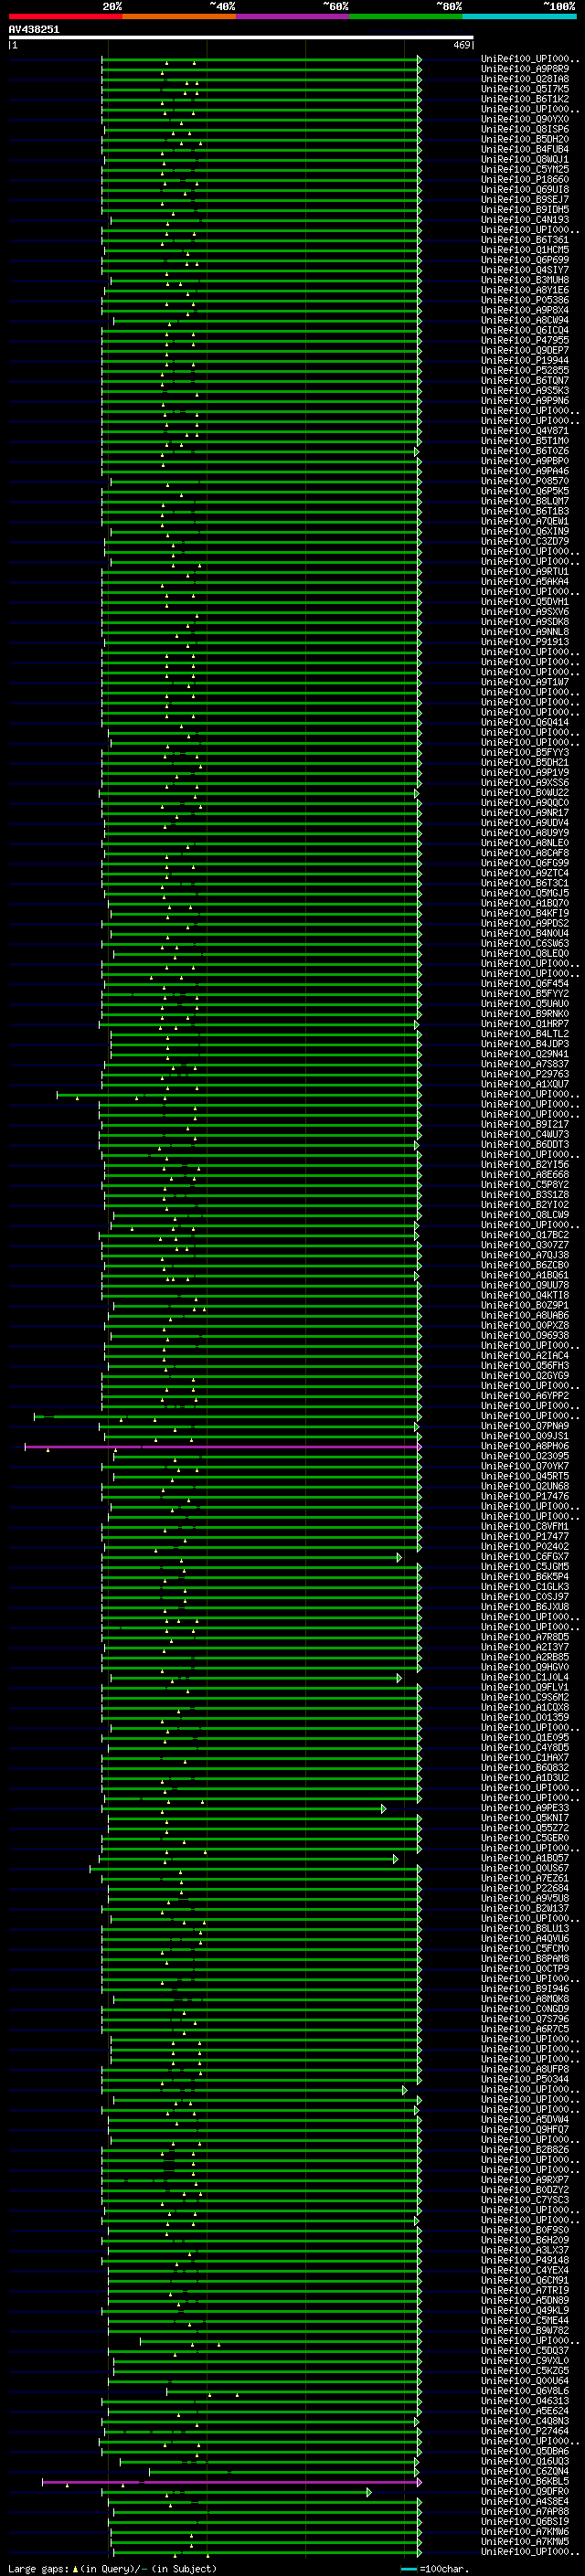Select hit UniRef100_Q9HGV0
This screenshot has width=585, height=2576.
tap(525, 1667)
